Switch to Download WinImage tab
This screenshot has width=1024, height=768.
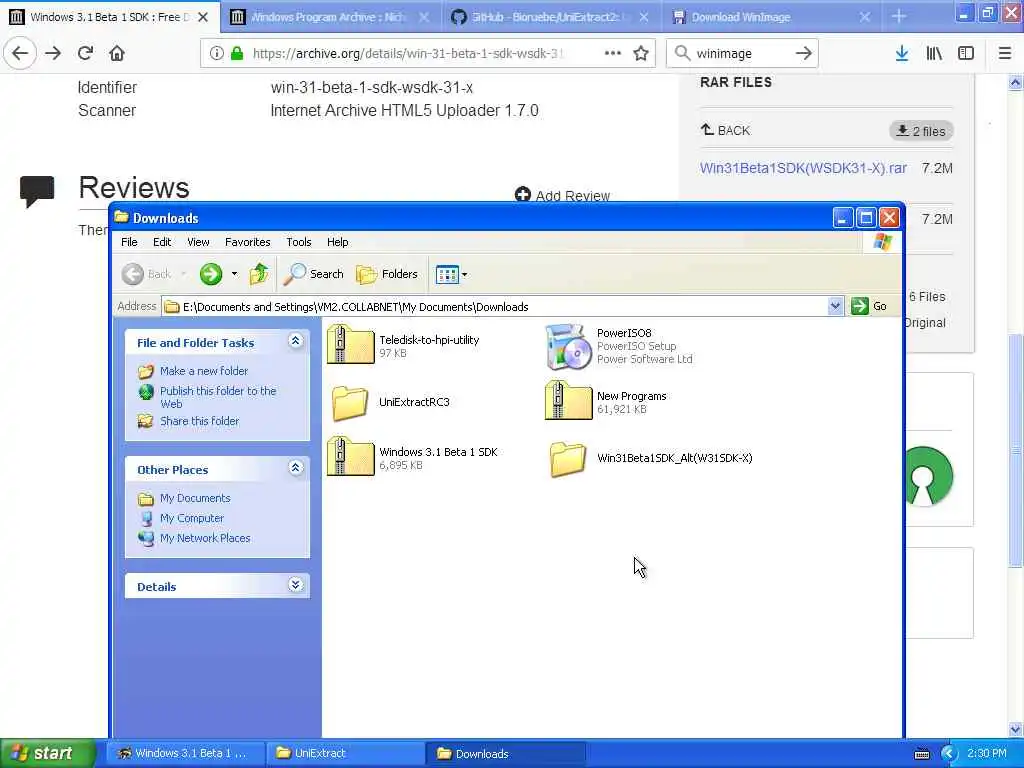pyautogui.click(x=771, y=17)
